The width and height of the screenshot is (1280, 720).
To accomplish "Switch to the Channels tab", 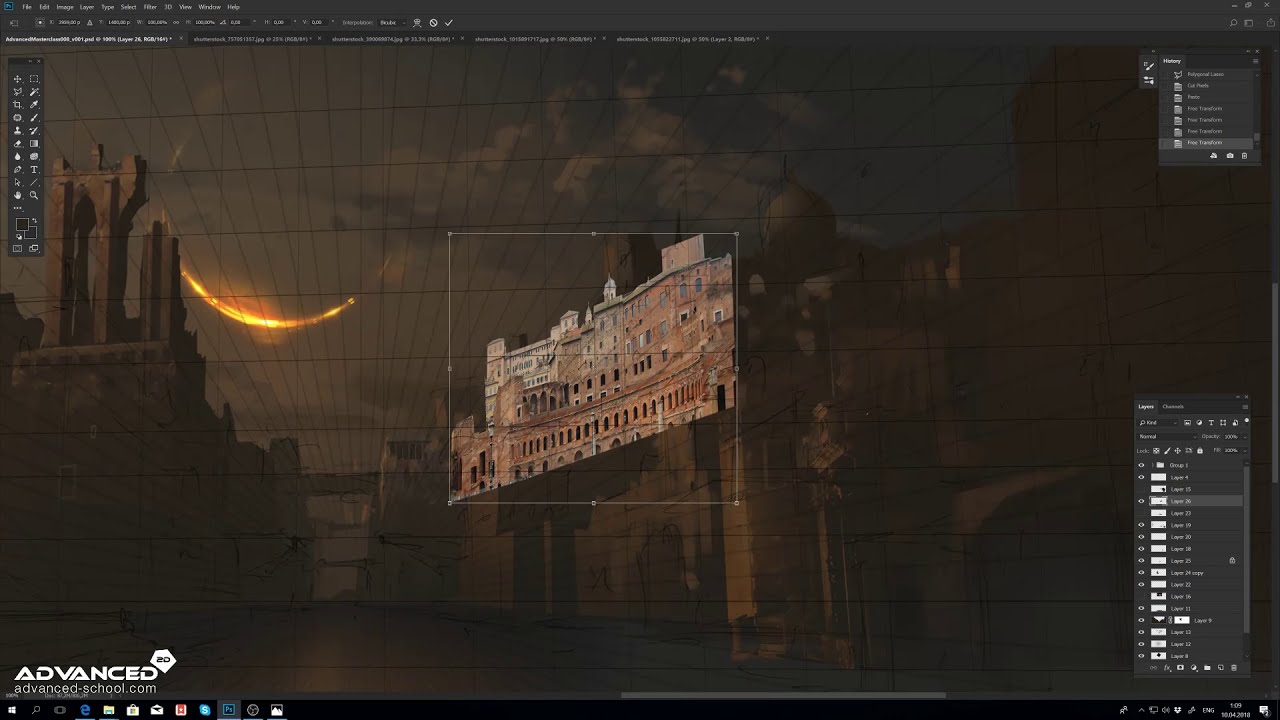I will pyautogui.click(x=1173, y=407).
